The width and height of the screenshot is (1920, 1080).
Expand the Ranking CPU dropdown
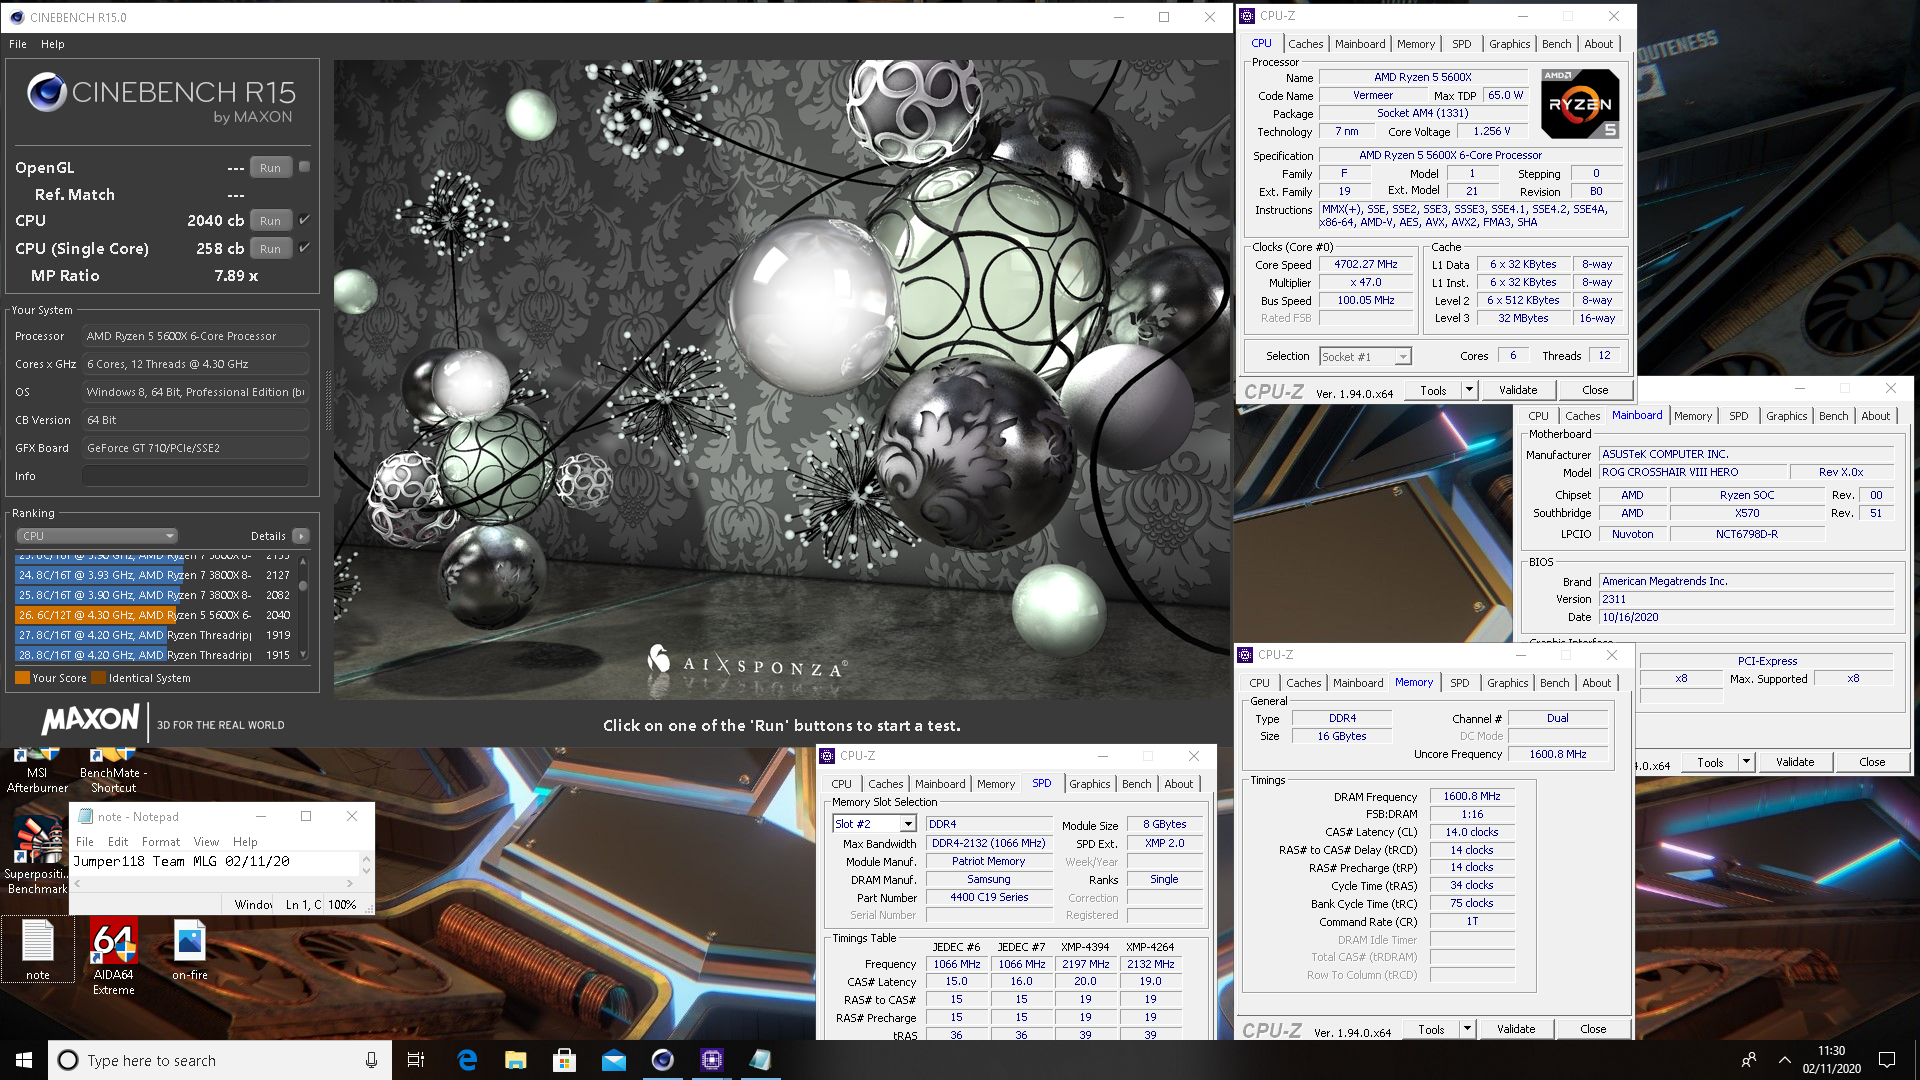pos(97,536)
